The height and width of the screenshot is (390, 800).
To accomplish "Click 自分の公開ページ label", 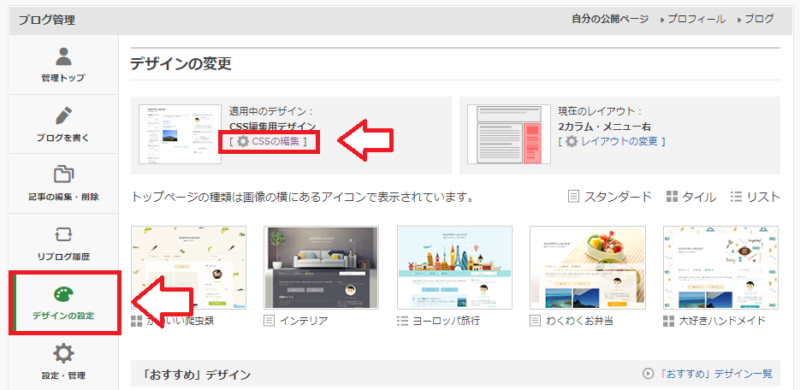I will point(610,19).
